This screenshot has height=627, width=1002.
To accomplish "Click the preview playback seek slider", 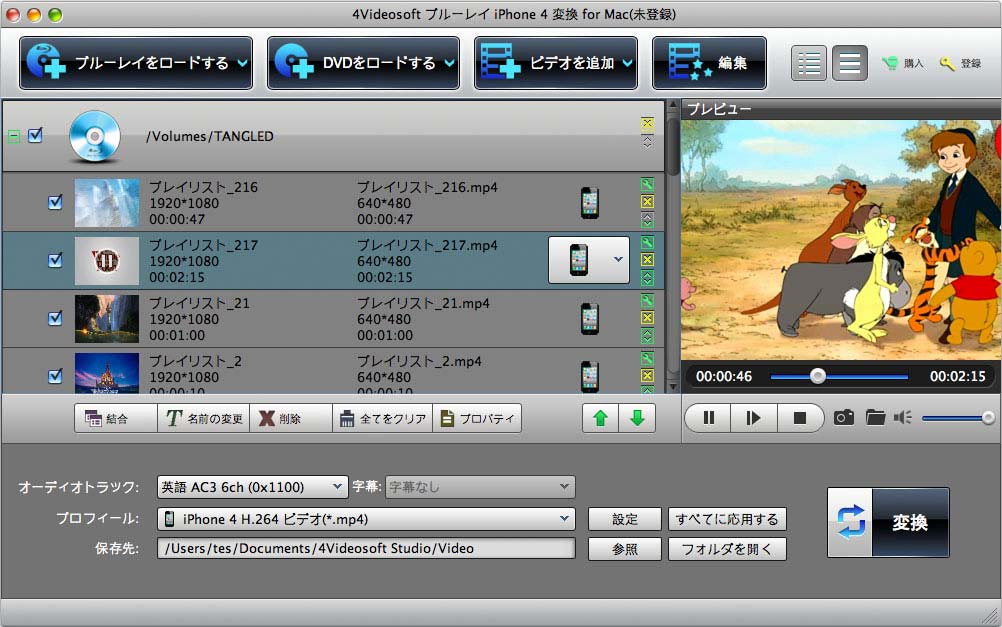I will [838, 377].
